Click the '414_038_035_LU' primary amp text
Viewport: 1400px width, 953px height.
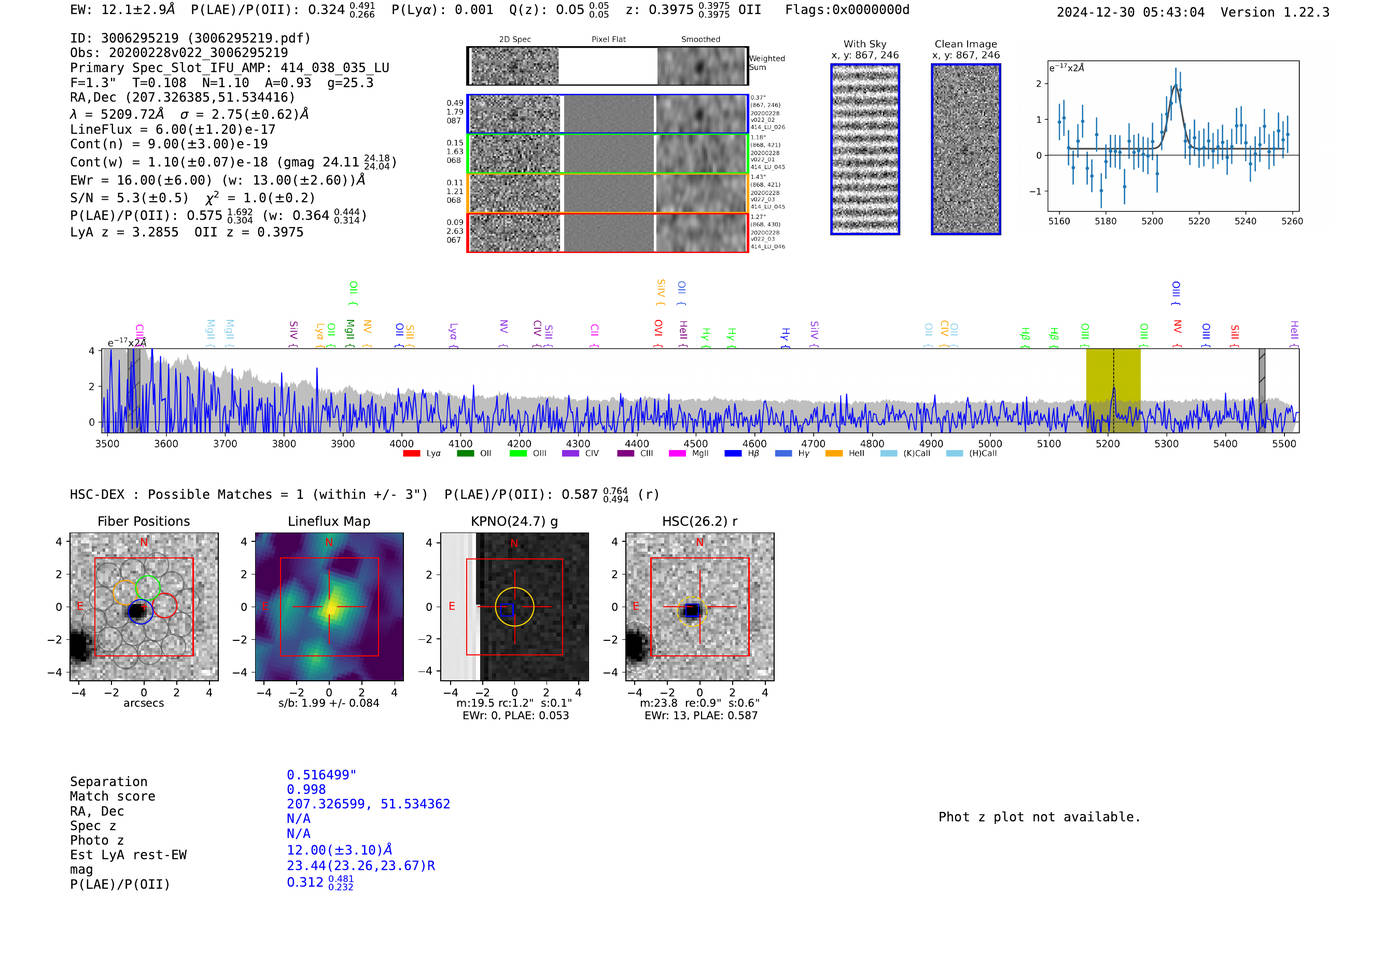click(335, 68)
